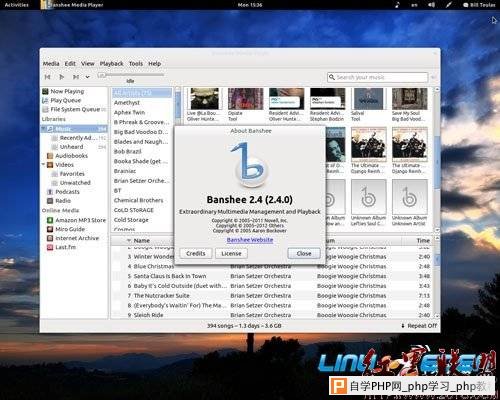Image resolution: width=500 pixels, height=400 pixels.
Task: Open the Radio source
Action: 63,201
